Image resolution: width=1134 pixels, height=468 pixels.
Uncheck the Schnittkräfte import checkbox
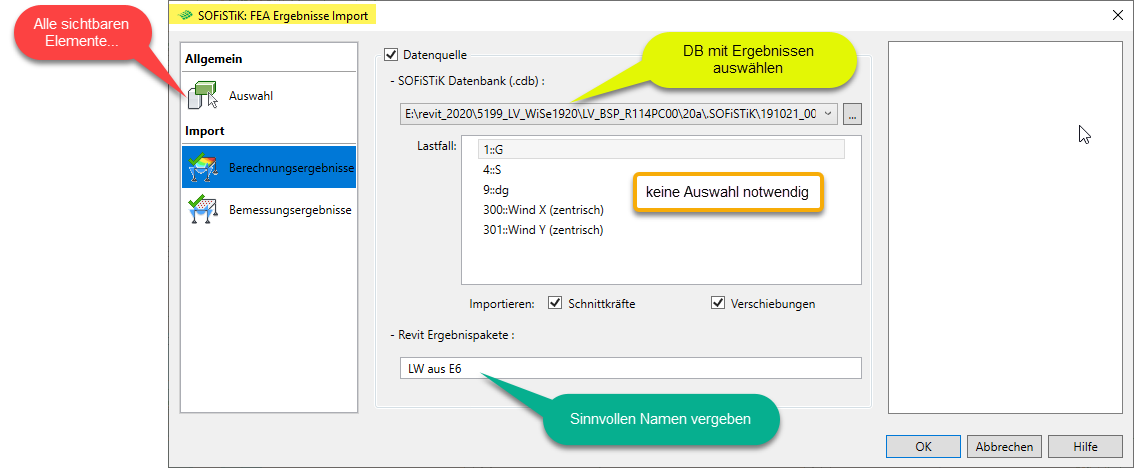[555, 303]
